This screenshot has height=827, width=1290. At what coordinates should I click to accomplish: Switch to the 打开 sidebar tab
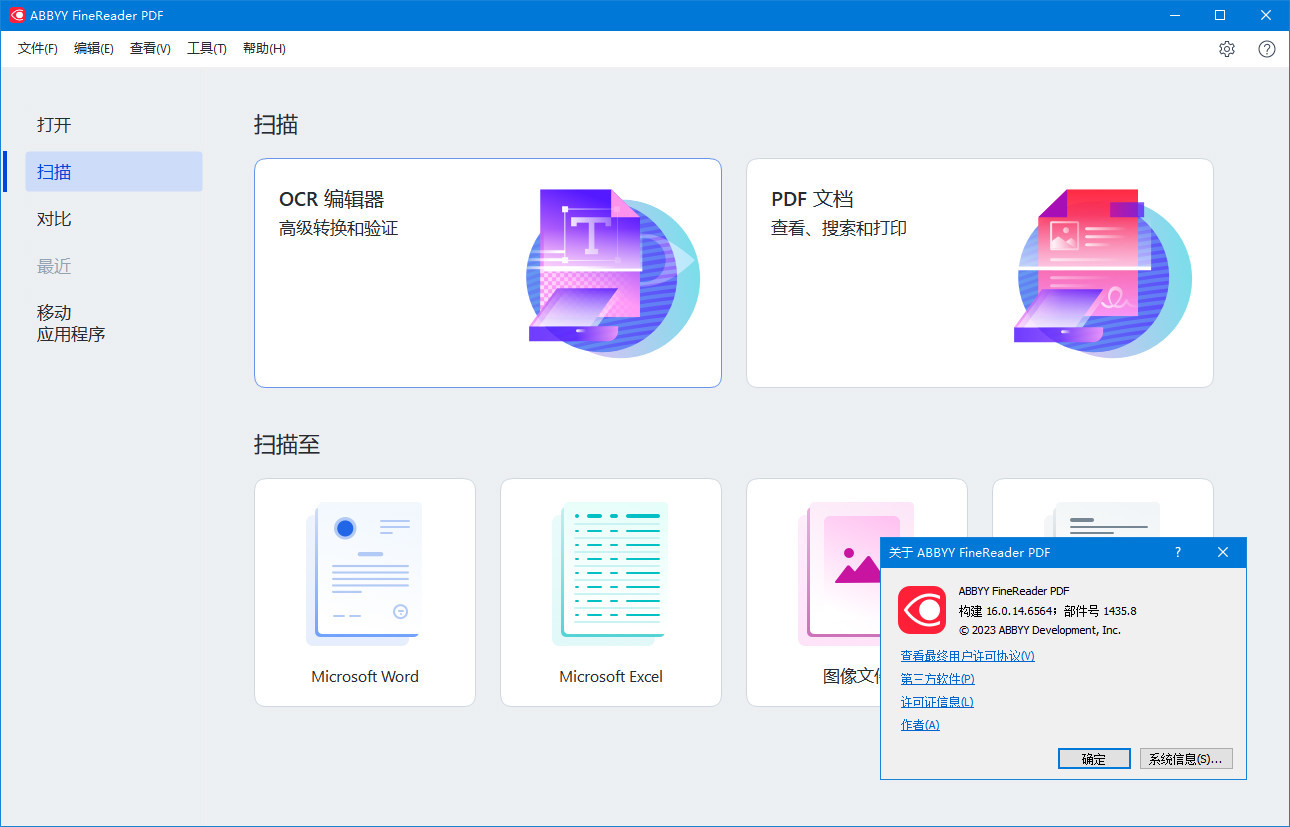tap(114, 125)
